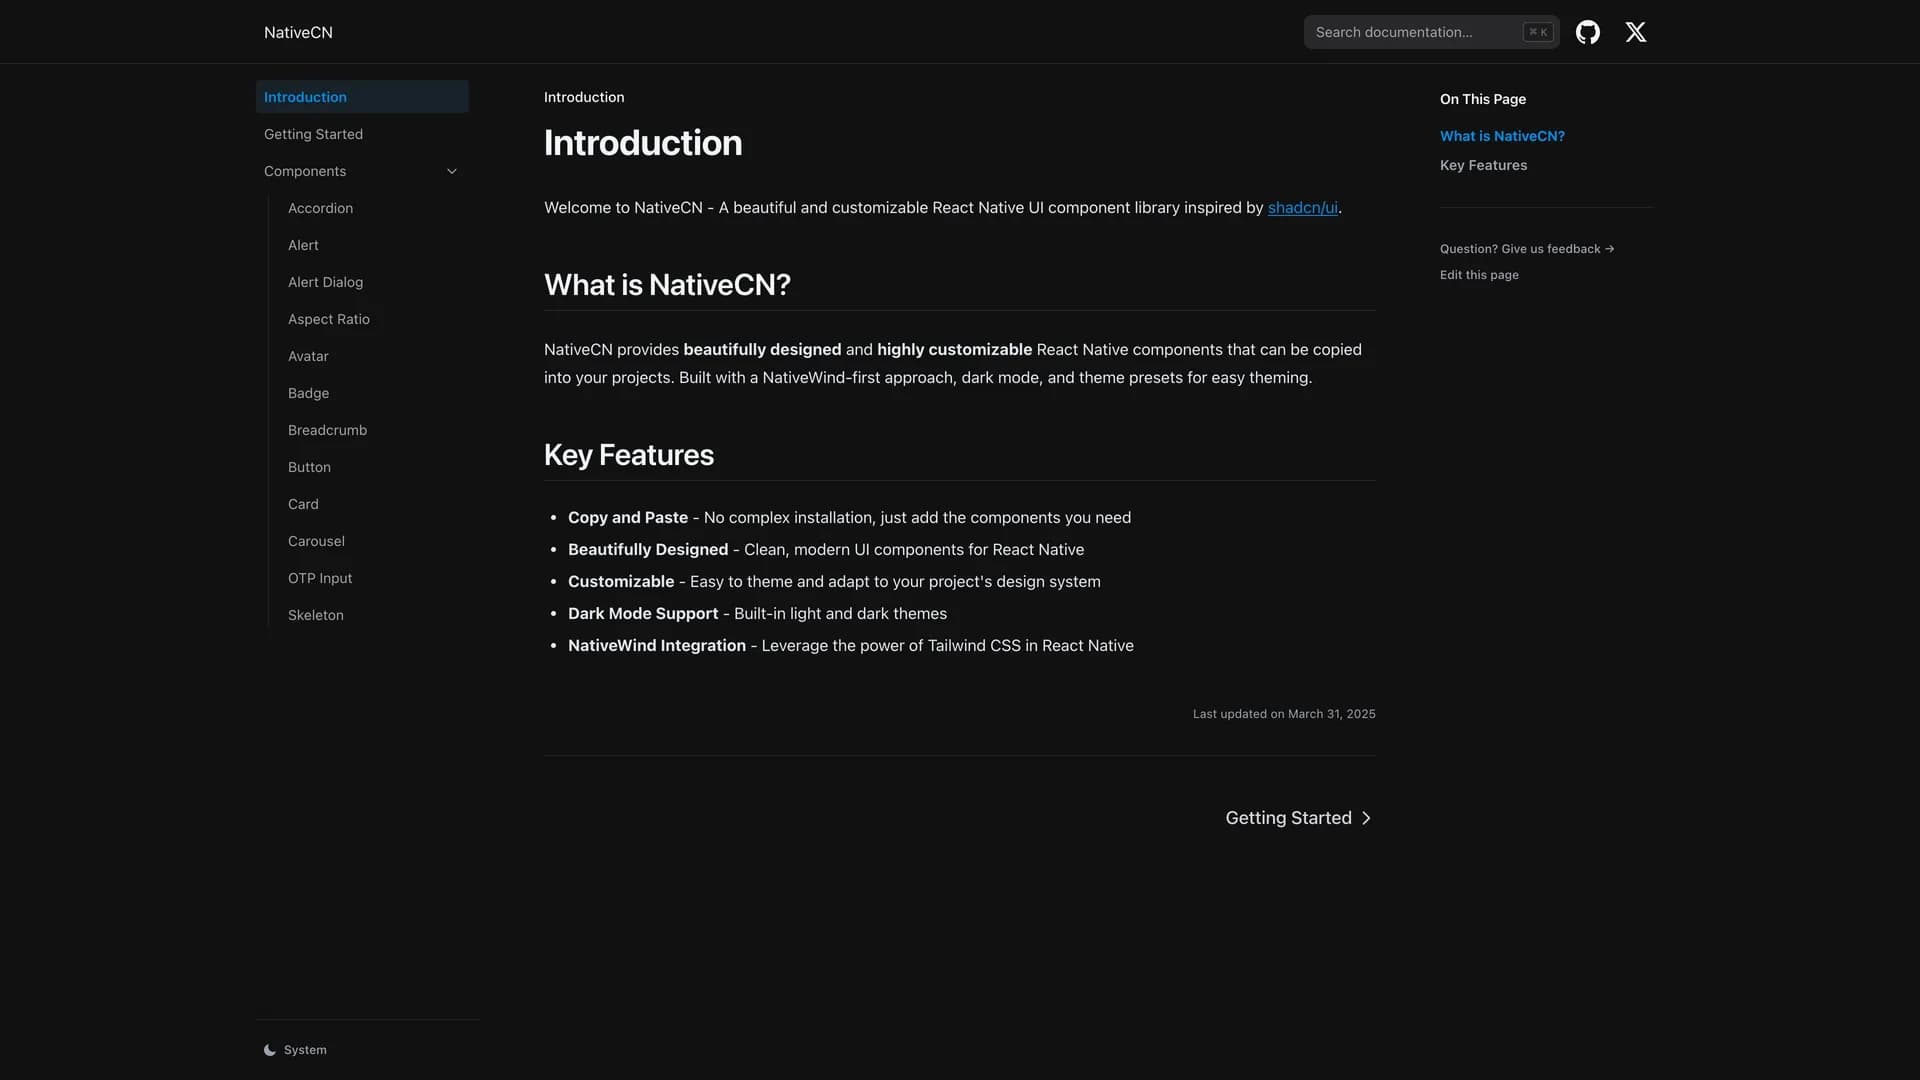This screenshot has height=1080, width=1920.
Task: Click the arrow on the feedback link
Action: pyautogui.click(x=1611, y=248)
